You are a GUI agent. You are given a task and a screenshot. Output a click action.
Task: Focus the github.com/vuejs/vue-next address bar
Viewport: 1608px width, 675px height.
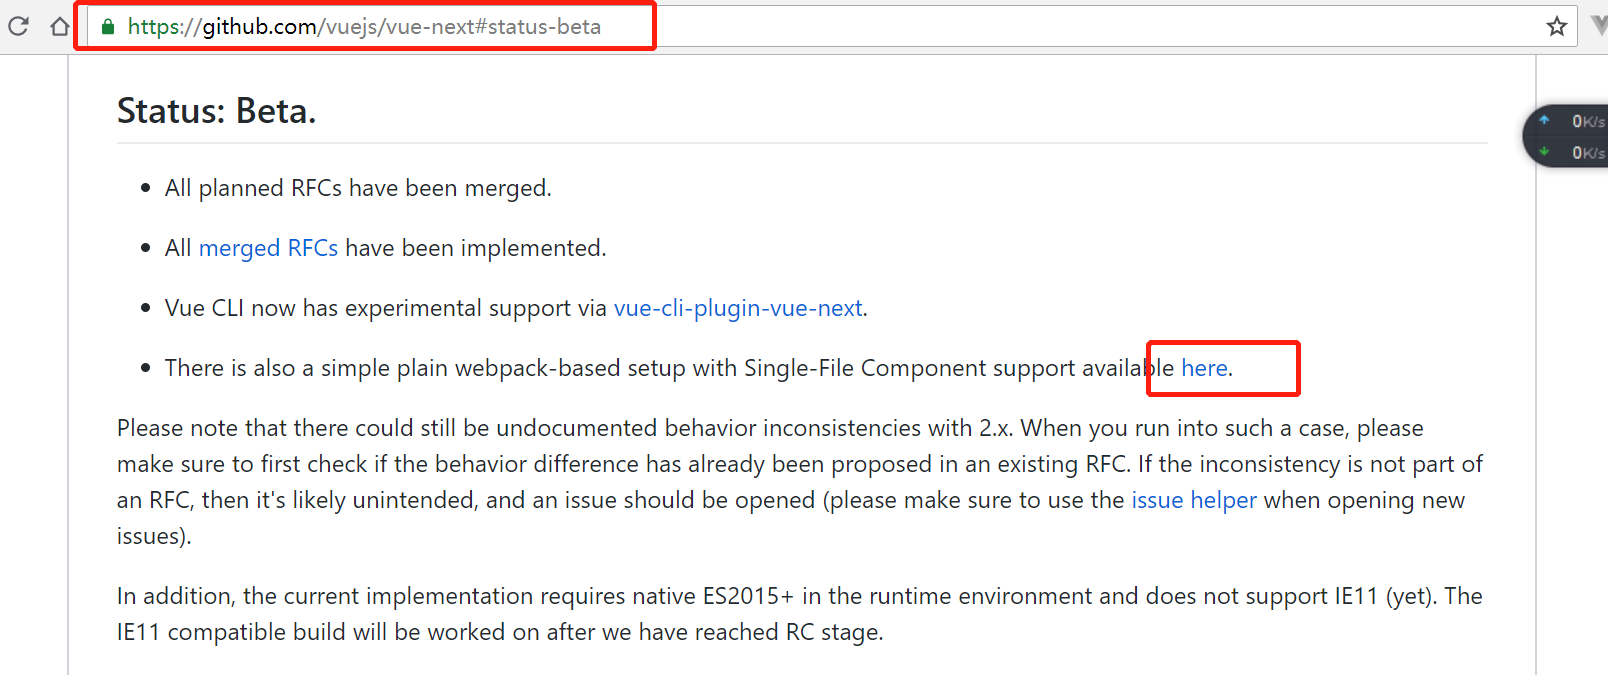point(832,26)
